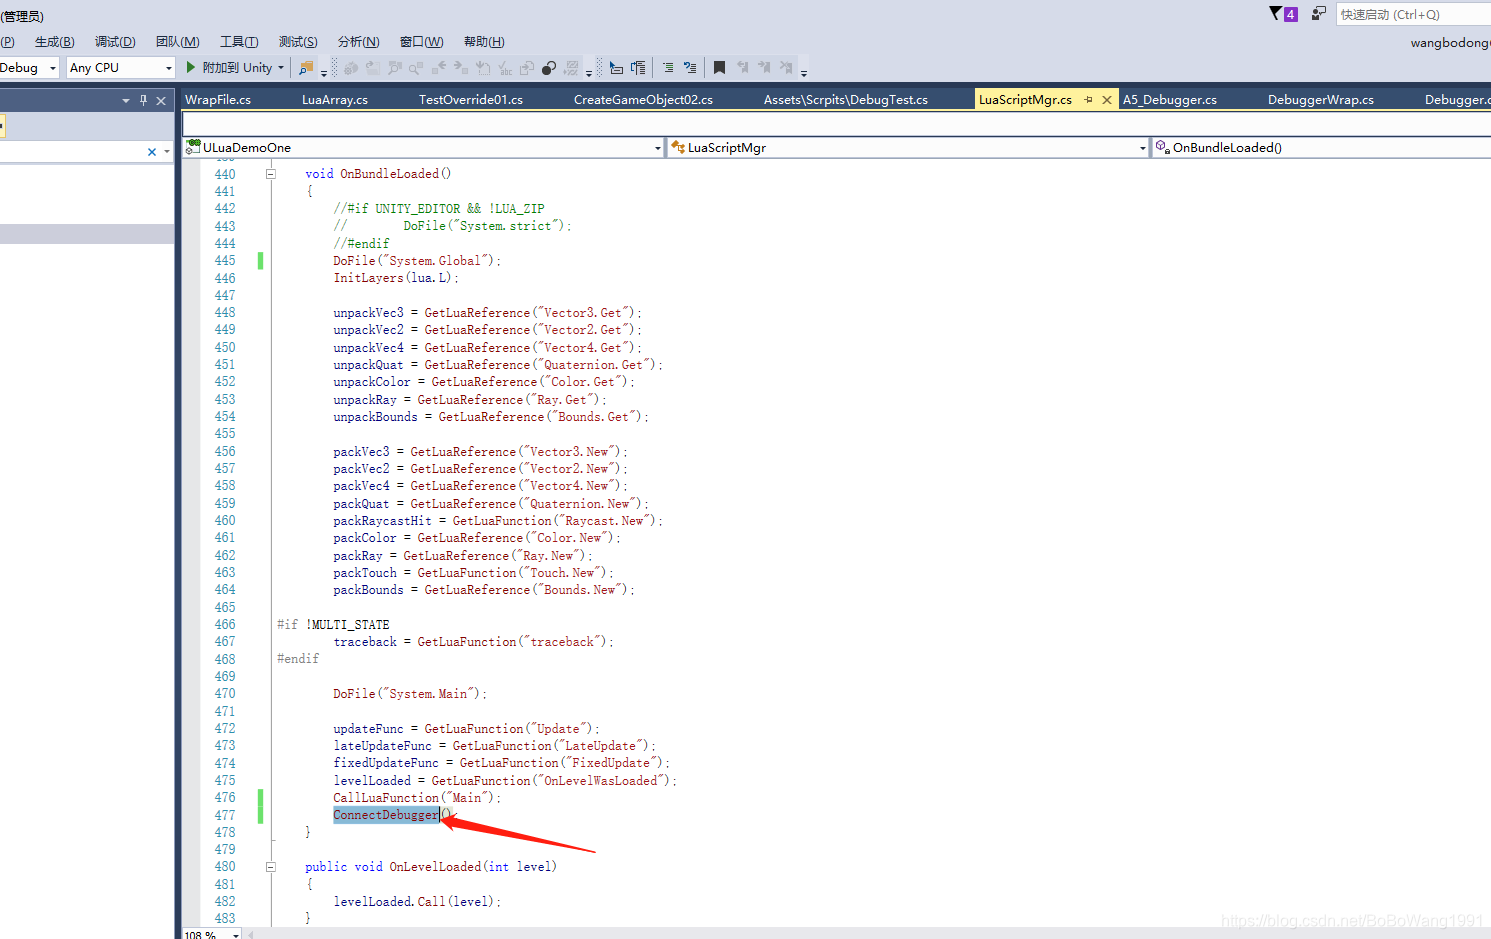Click the 快速启动 Quick Launch search box
This screenshot has height=939, width=1491.
tap(1413, 14)
